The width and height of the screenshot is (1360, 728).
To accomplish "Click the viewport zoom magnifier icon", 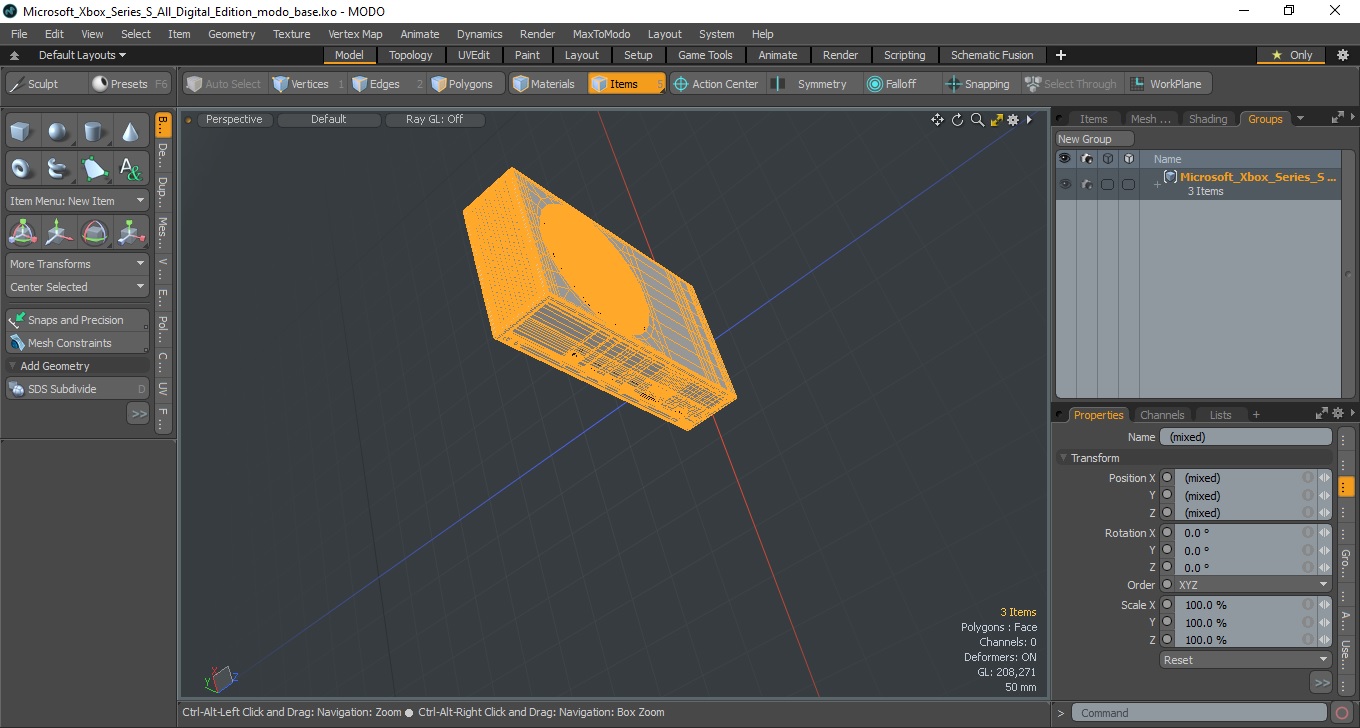I will click(x=977, y=120).
